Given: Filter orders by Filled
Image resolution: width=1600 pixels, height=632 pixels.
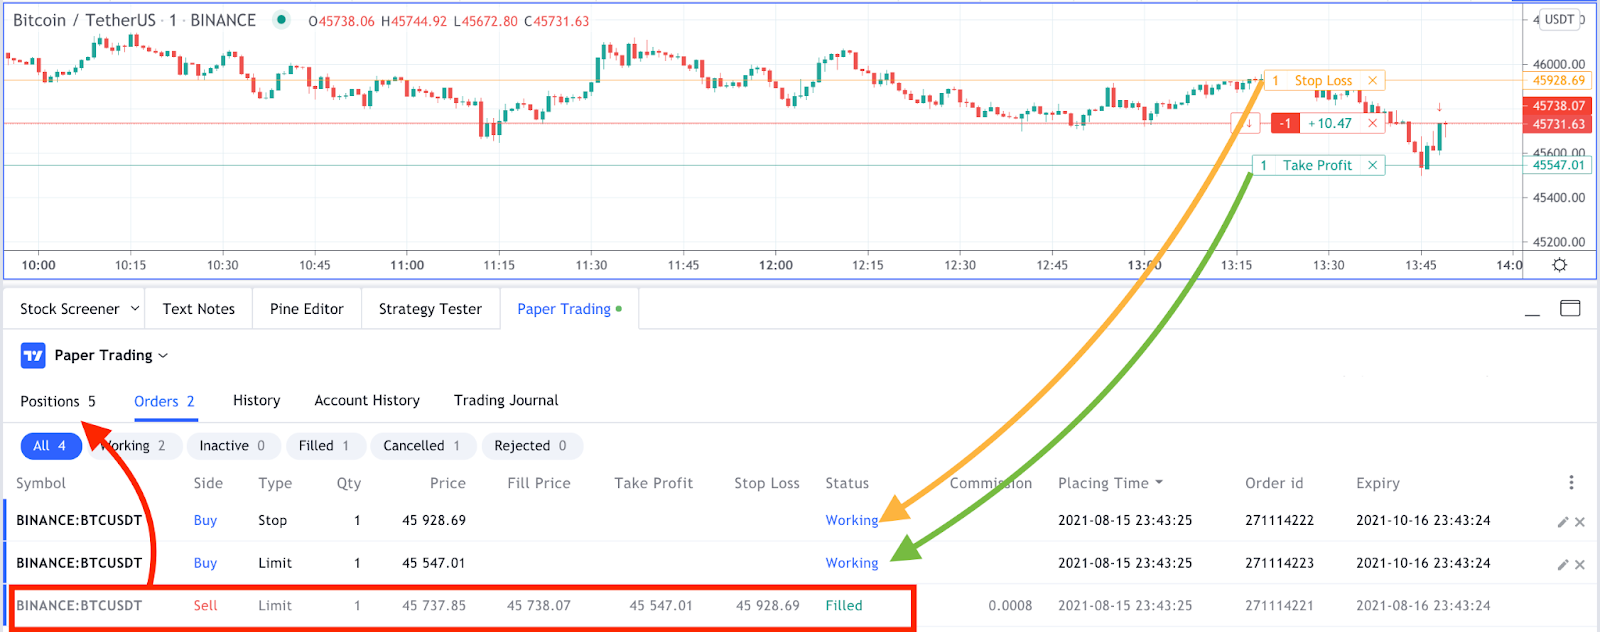Looking at the screenshot, I should (x=324, y=446).
